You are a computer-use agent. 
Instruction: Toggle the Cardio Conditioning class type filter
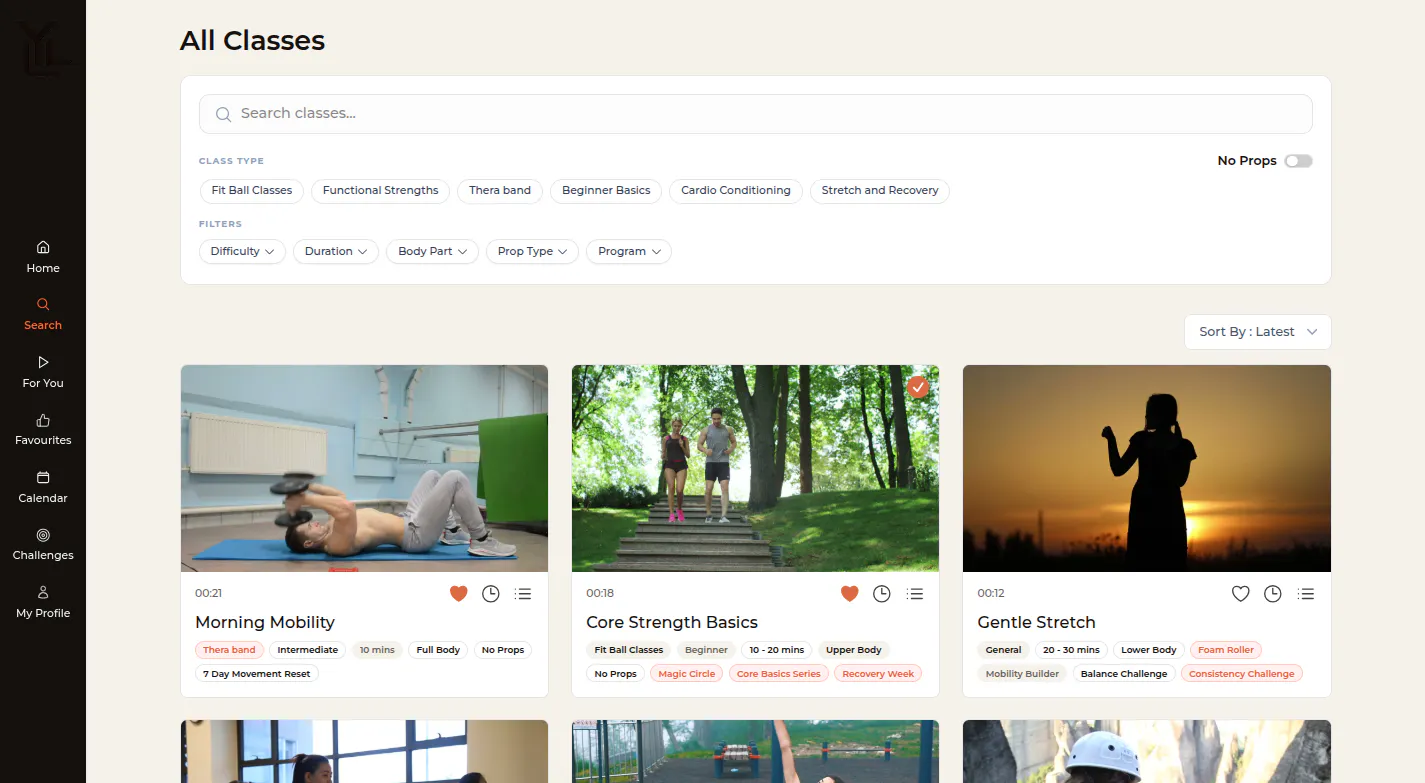pos(736,190)
